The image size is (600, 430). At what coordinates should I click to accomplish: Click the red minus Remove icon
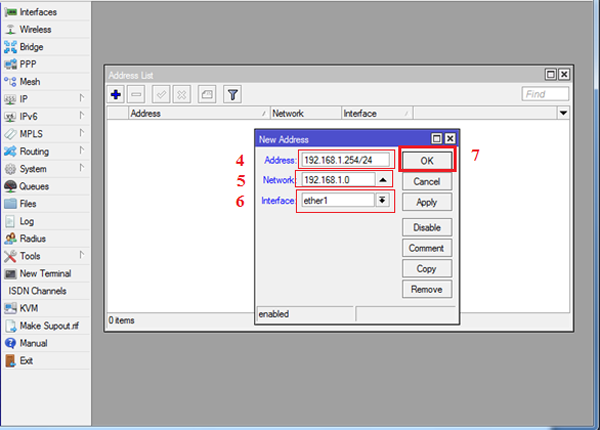(x=137, y=94)
